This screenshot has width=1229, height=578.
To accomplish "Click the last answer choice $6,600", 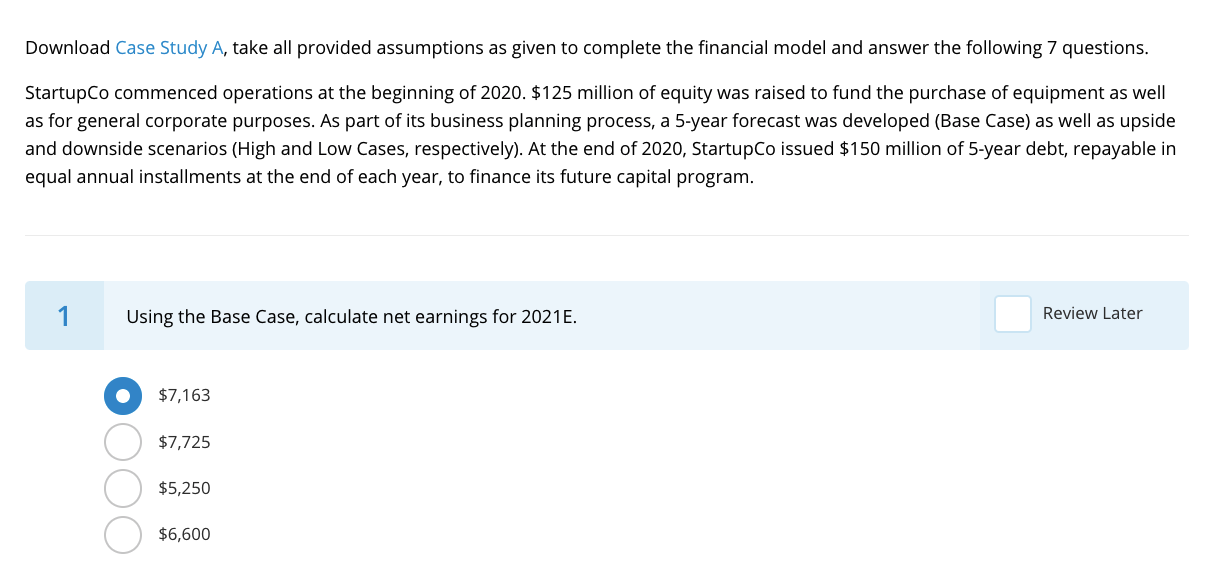I will 122,534.
